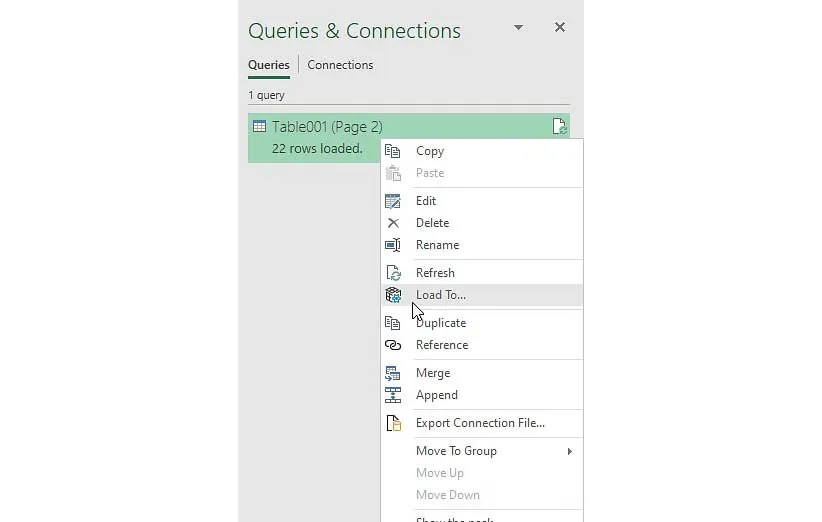Open the pane options dropdown arrow
This screenshot has height=522, width=822.
click(518, 28)
